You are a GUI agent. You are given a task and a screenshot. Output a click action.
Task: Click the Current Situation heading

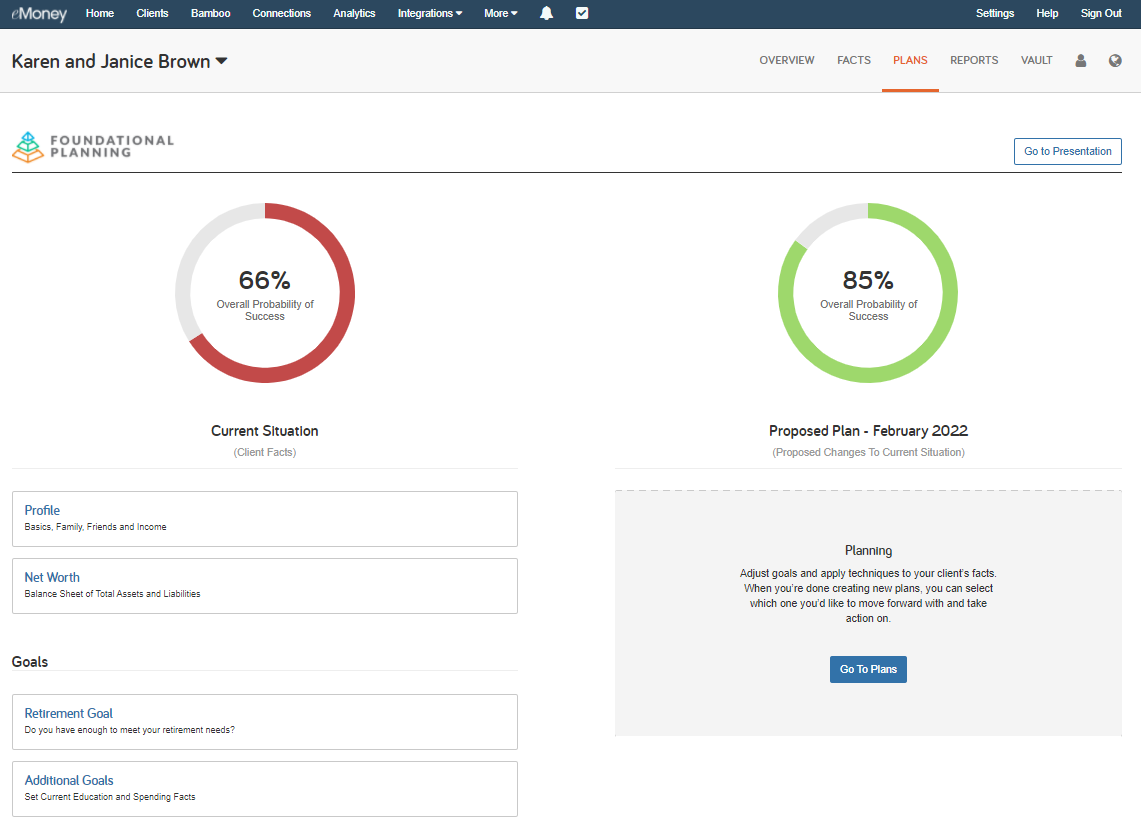(x=265, y=431)
